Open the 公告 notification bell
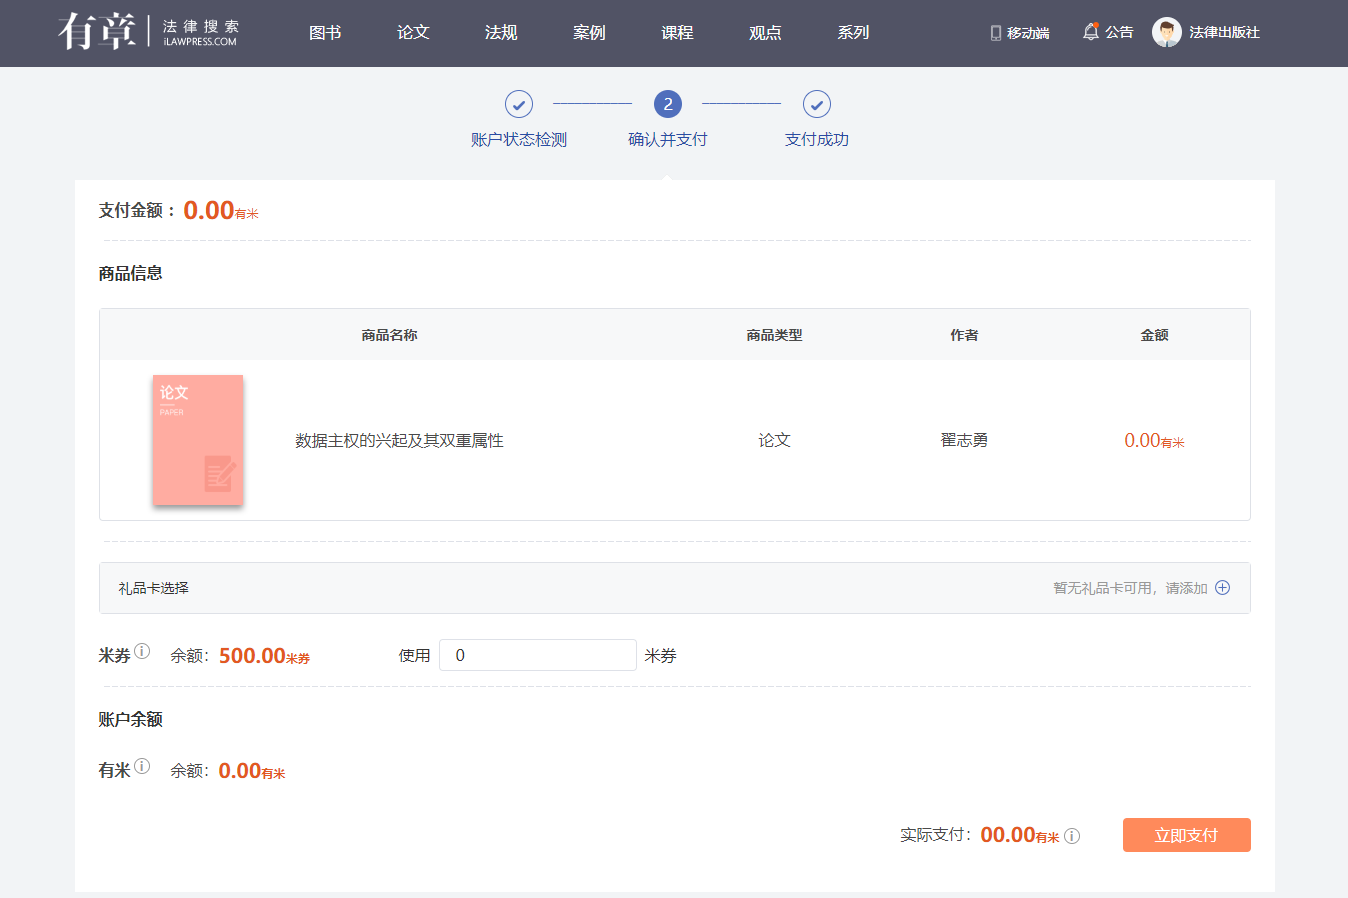Screen dimensions: 1348x898 pyautogui.click(x=1090, y=32)
